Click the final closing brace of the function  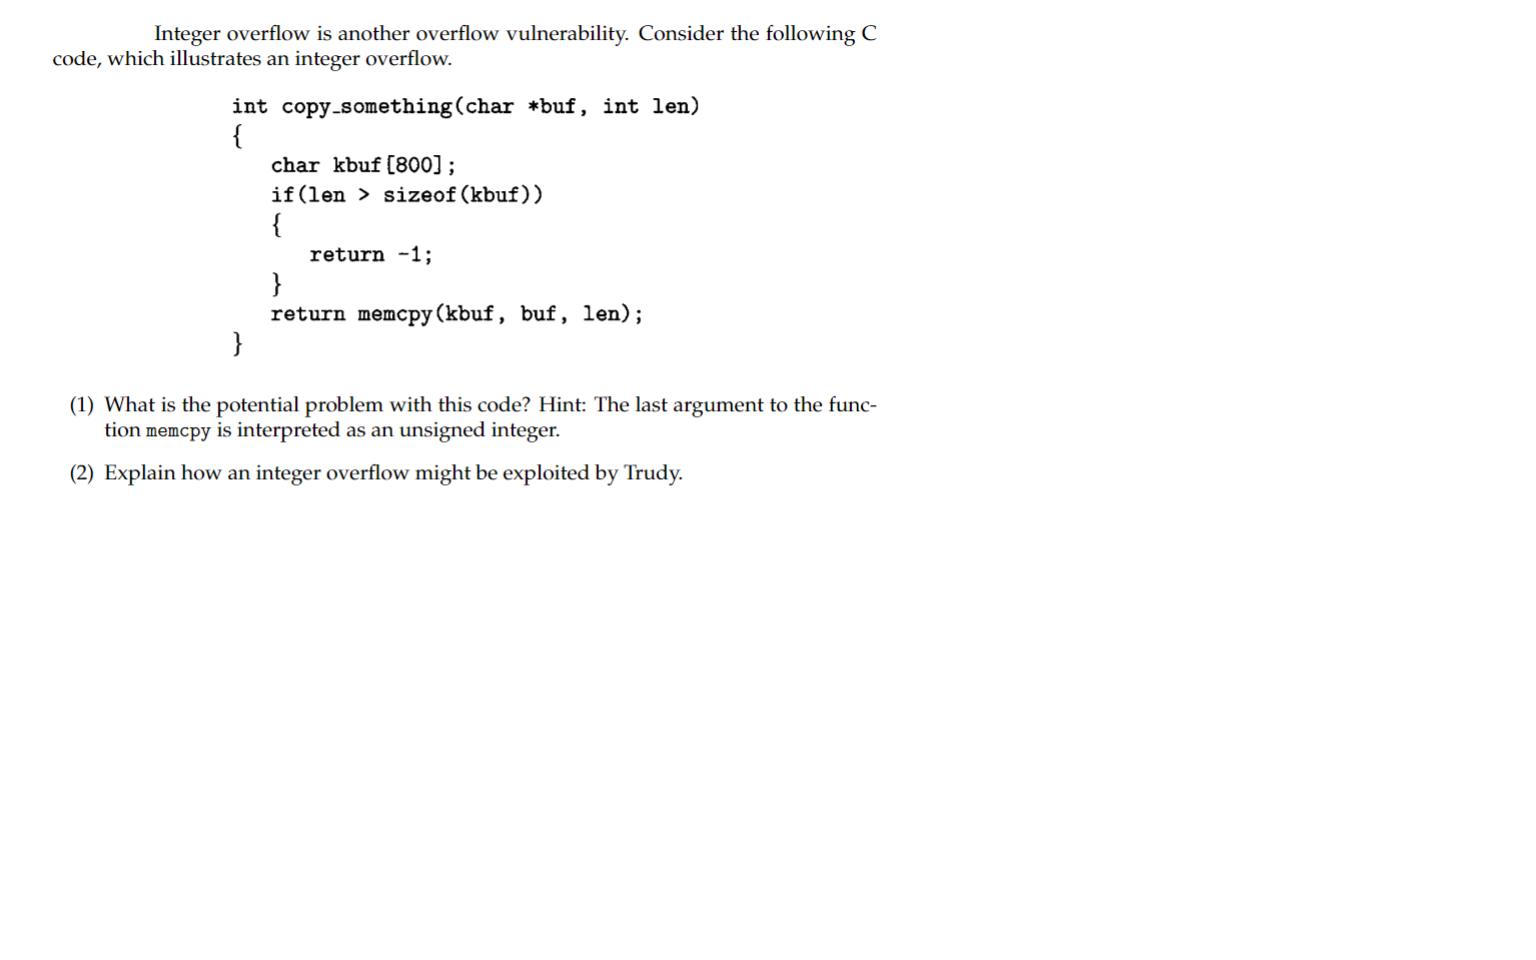pos(237,344)
